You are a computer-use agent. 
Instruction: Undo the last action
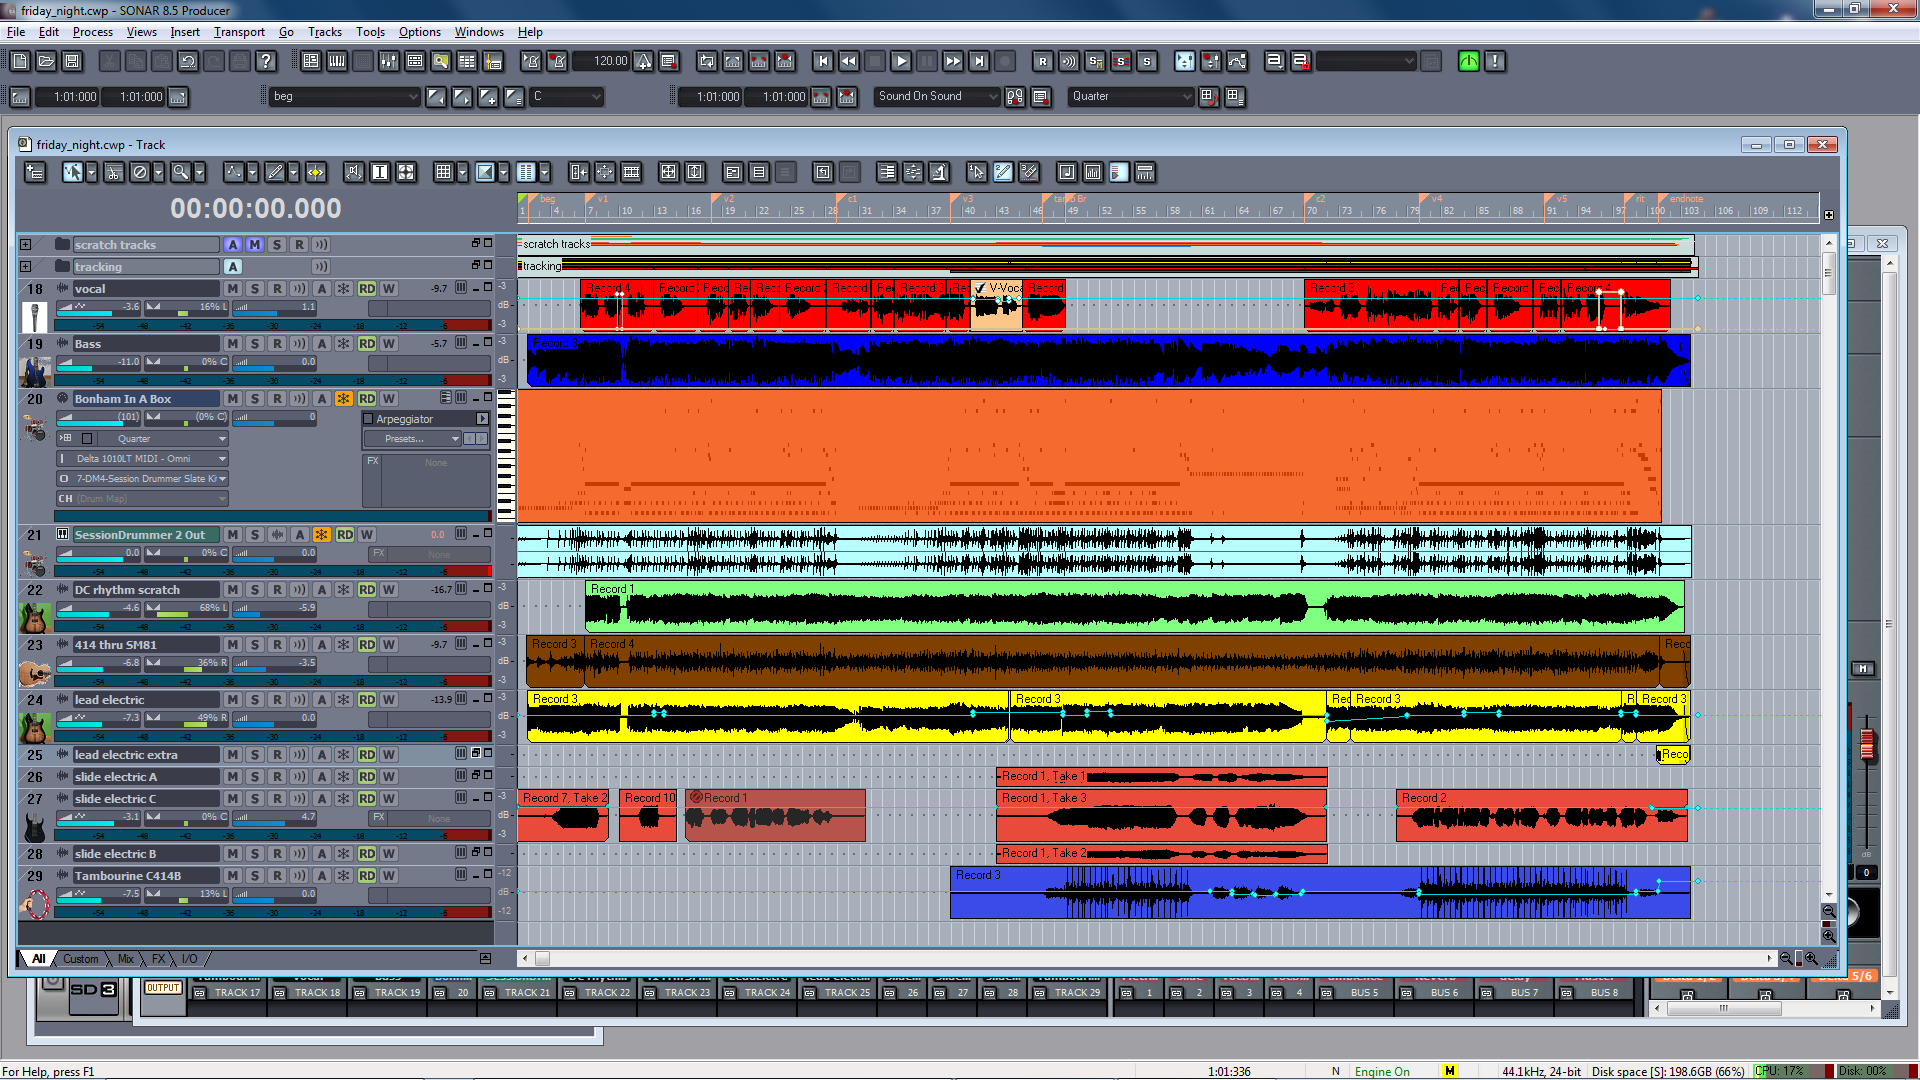pyautogui.click(x=188, y=61)
